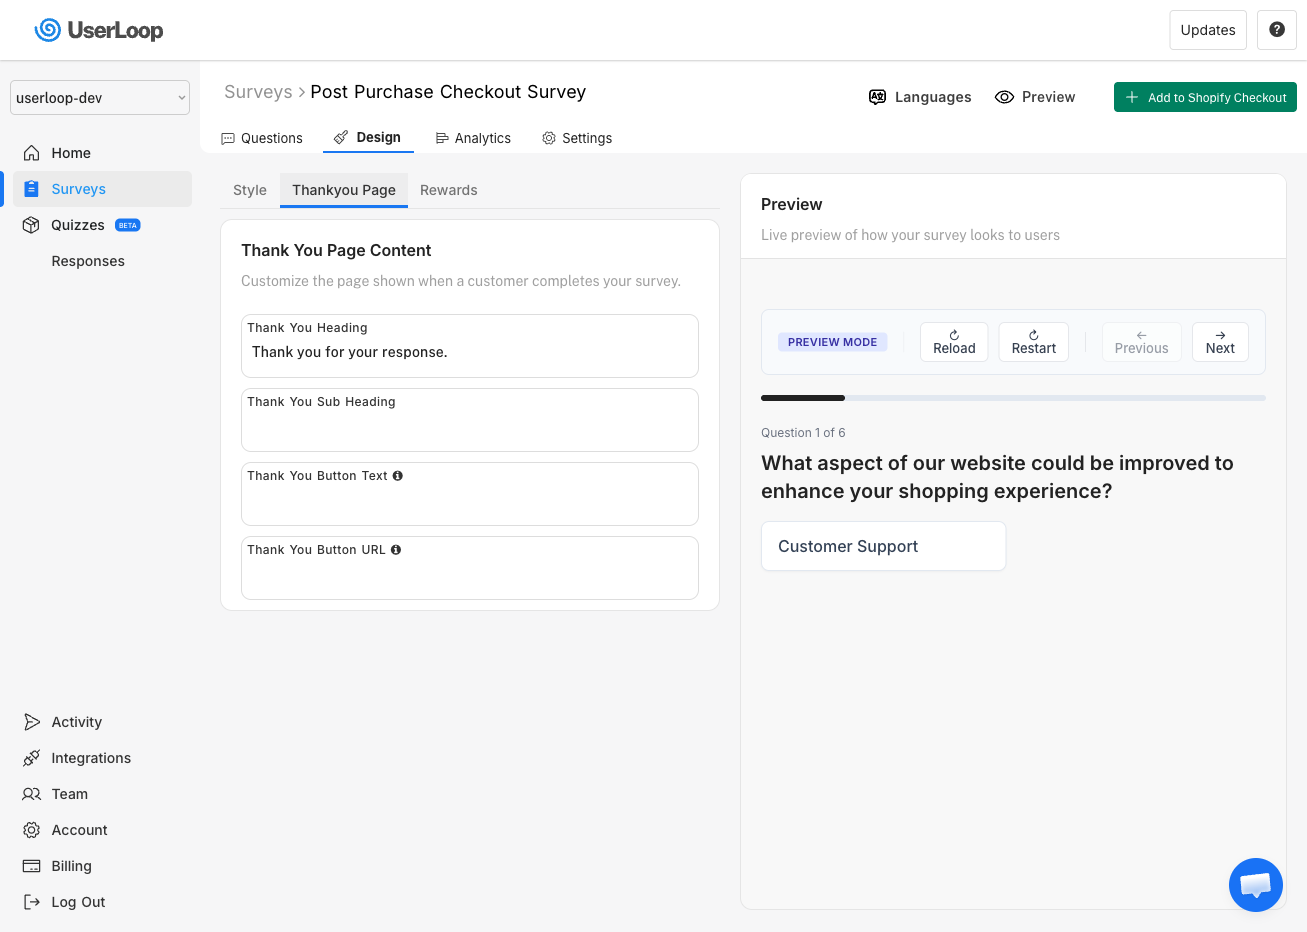Select the Customer Support answer option
The image size is (1307, 932).
883,546
